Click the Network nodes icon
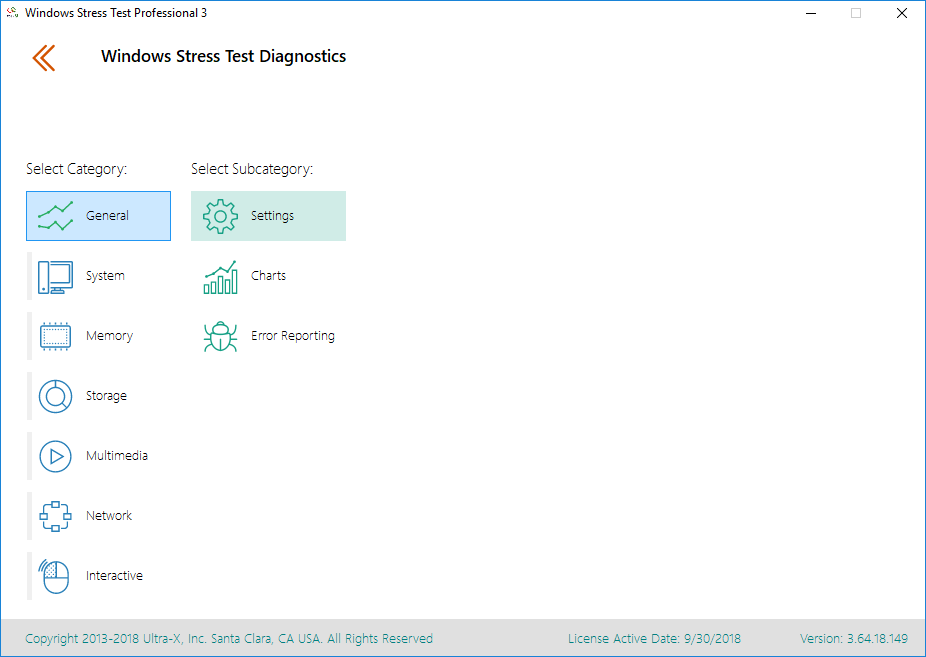 (56, 517)
